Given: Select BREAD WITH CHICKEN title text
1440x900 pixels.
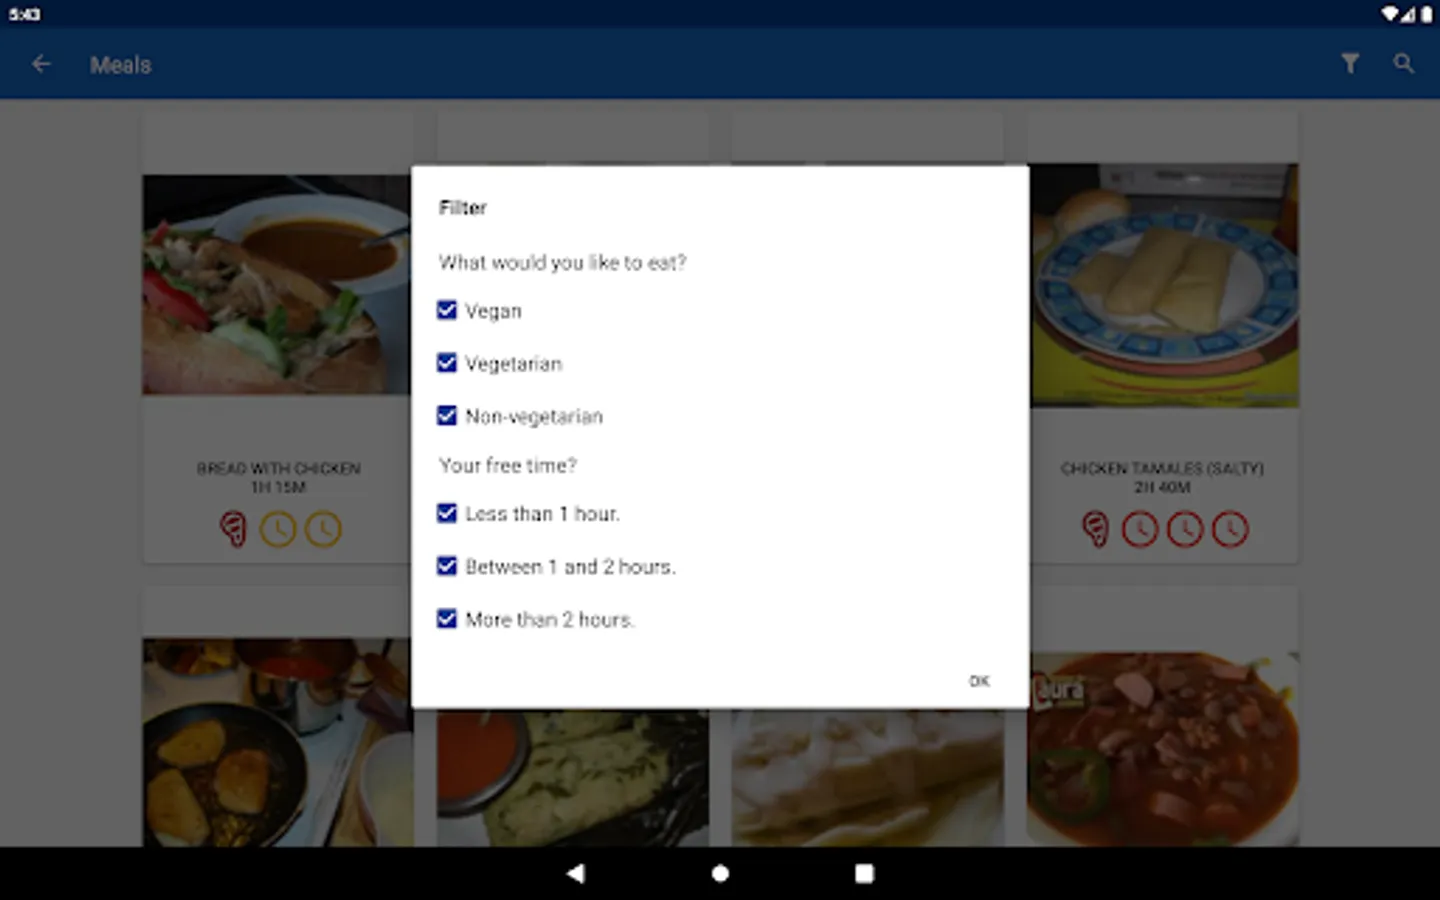Looking at the screenshot, I should [x=278, y=468].
